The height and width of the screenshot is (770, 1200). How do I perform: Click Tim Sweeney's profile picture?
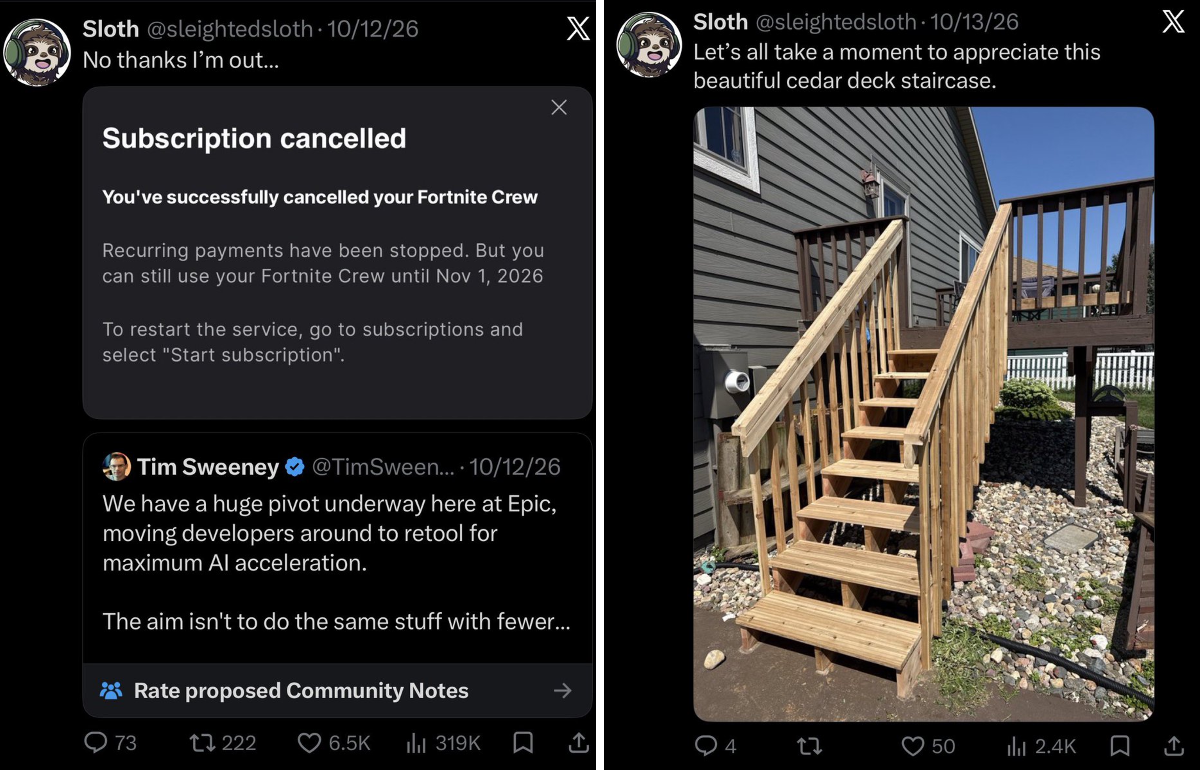(117, 466)
